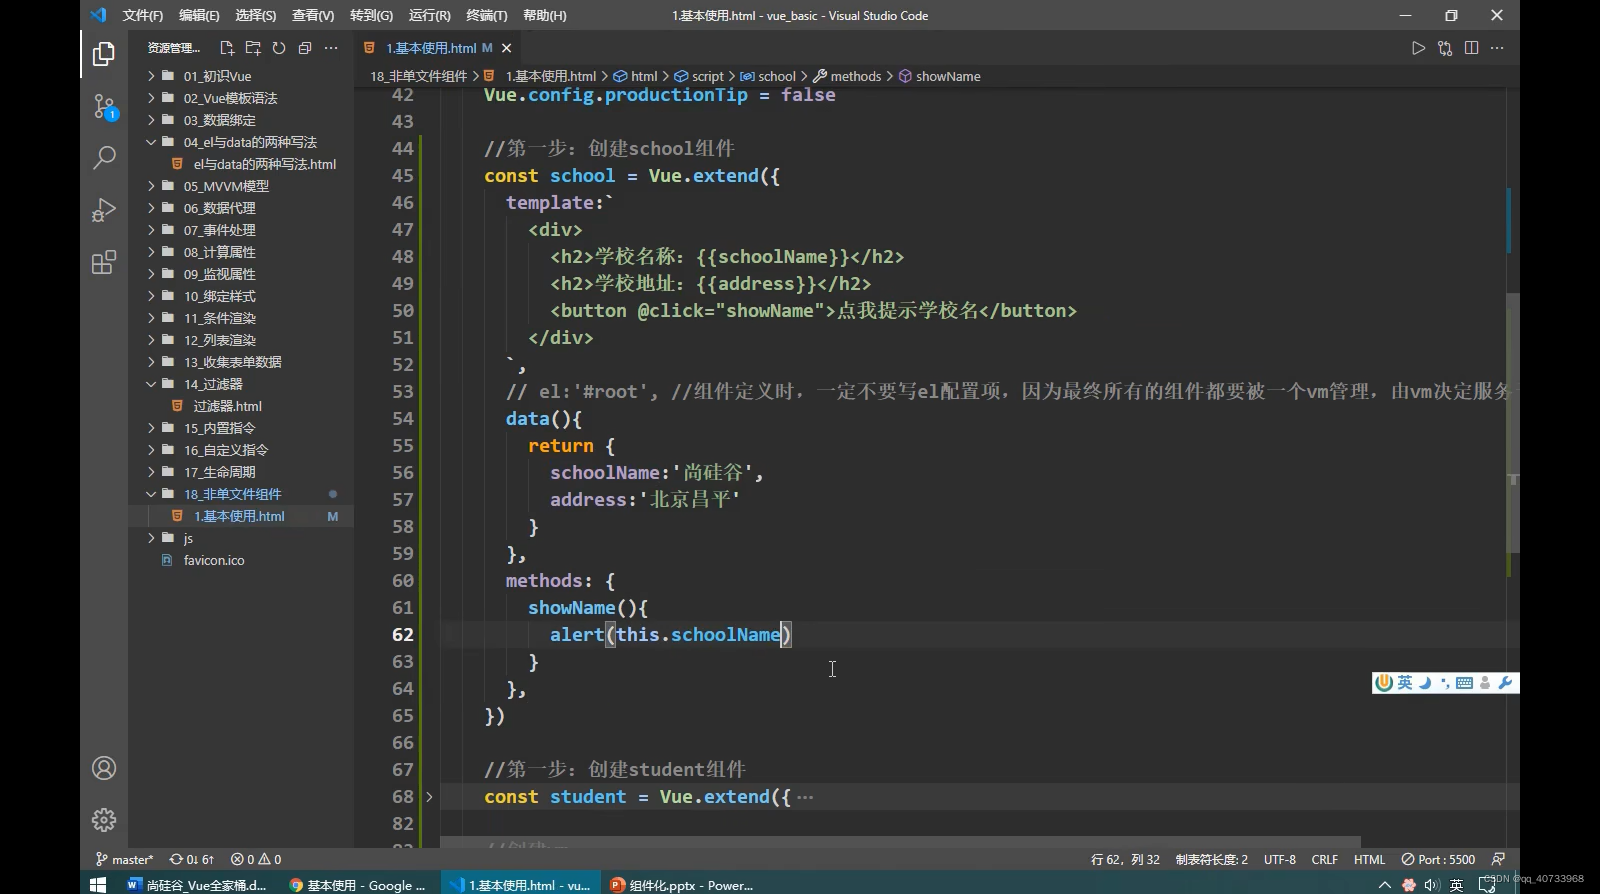Image resolution: width=1600 pixels, height=894 pixels.
Task: Open the Extensions view
Action: tap(104, 262)
